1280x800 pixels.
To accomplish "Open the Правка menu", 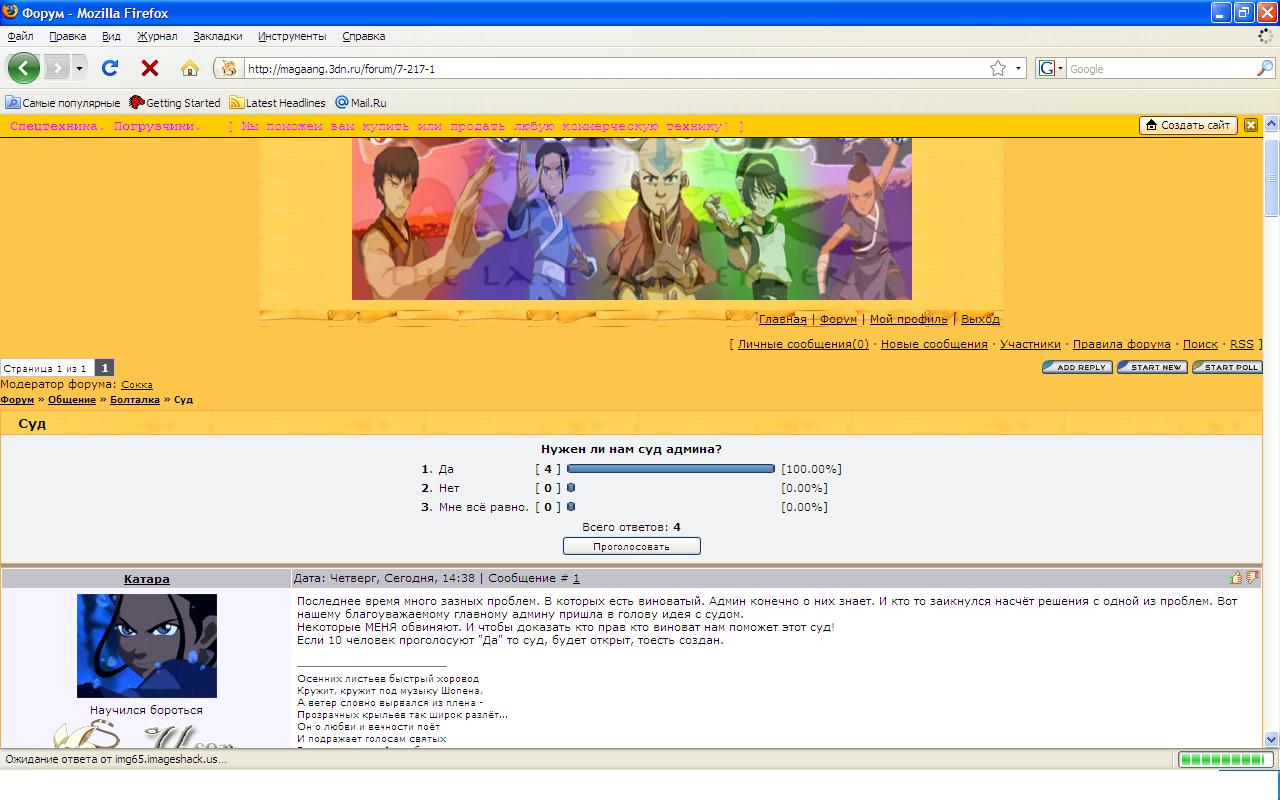I will (x=67, y=36).
